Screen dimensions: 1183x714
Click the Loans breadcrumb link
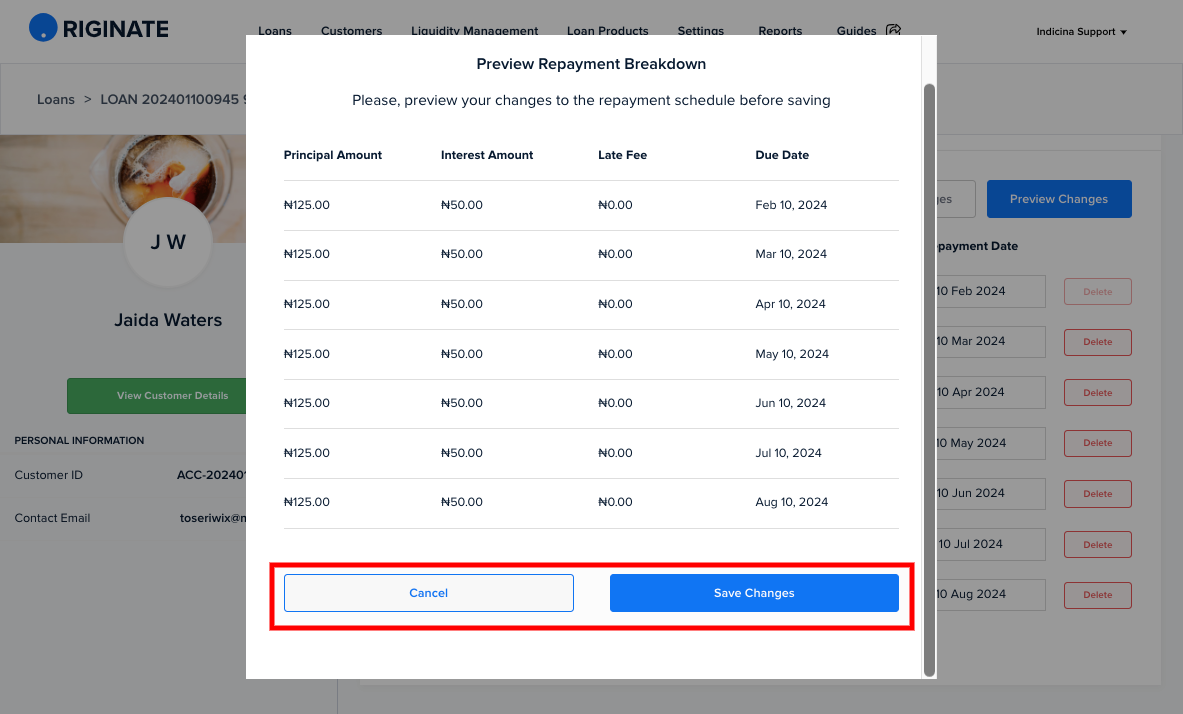[x=56, y=100]
